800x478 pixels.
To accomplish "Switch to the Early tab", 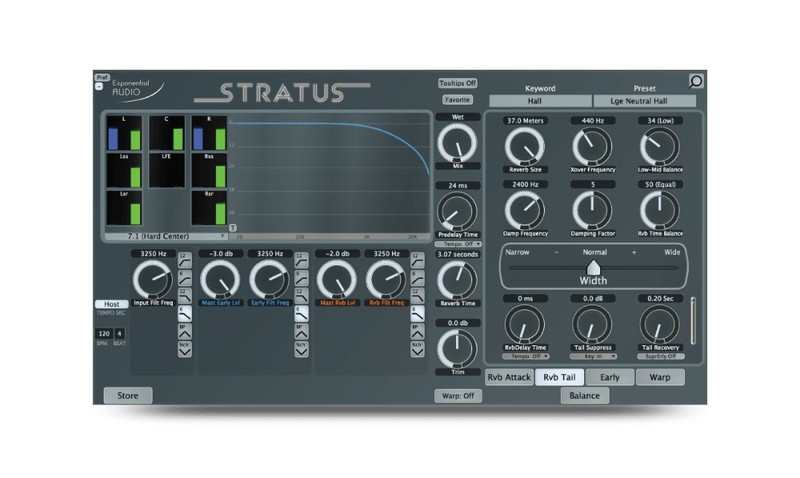I will [x=610, y=377].
